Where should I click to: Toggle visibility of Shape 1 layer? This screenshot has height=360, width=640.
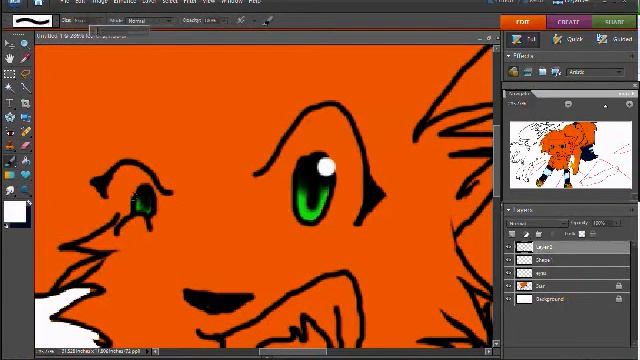click(x=509, y=260)
